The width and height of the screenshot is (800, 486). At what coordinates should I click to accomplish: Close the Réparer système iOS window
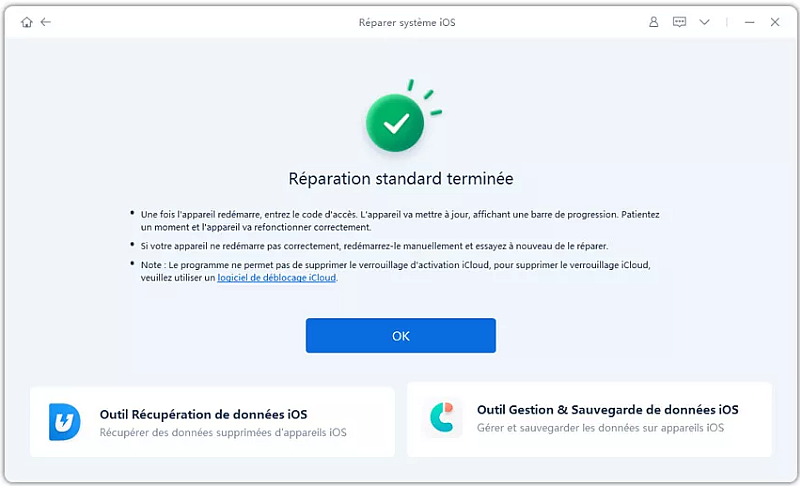point(774,22)
